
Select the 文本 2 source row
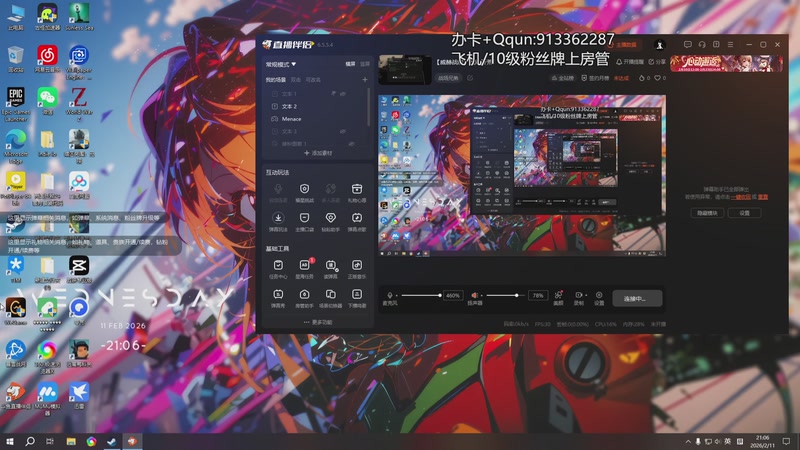[x=317, y=106]
